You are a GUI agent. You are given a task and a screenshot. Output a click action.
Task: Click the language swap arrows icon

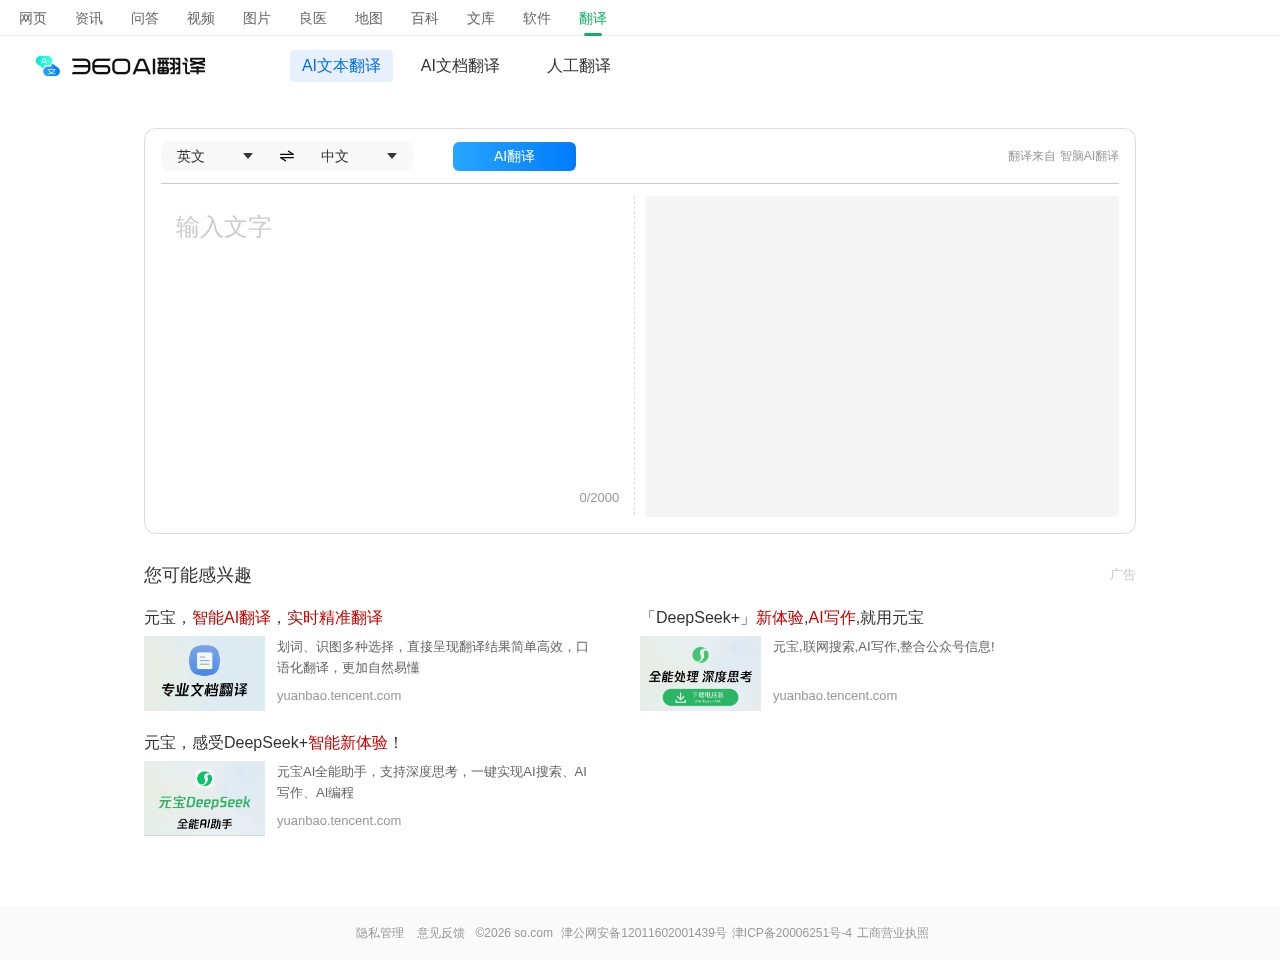point(287,156)
